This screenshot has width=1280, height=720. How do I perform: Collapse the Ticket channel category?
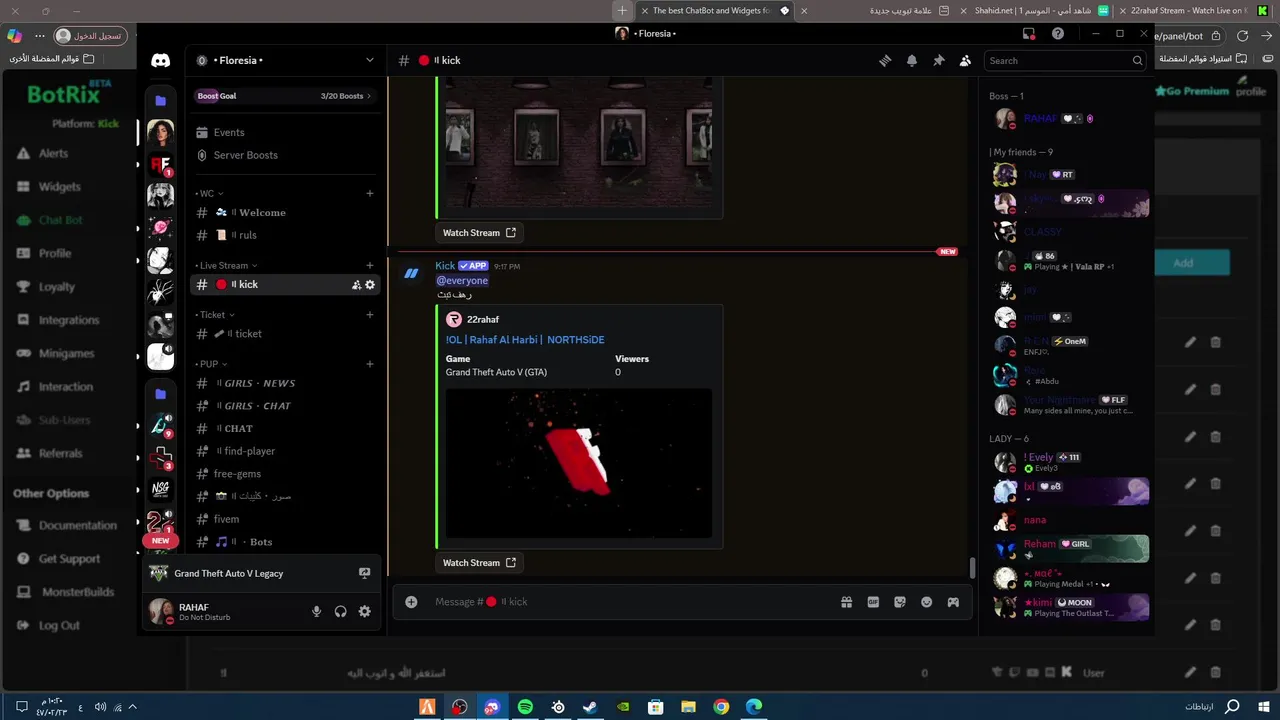(x=215, y=315)
